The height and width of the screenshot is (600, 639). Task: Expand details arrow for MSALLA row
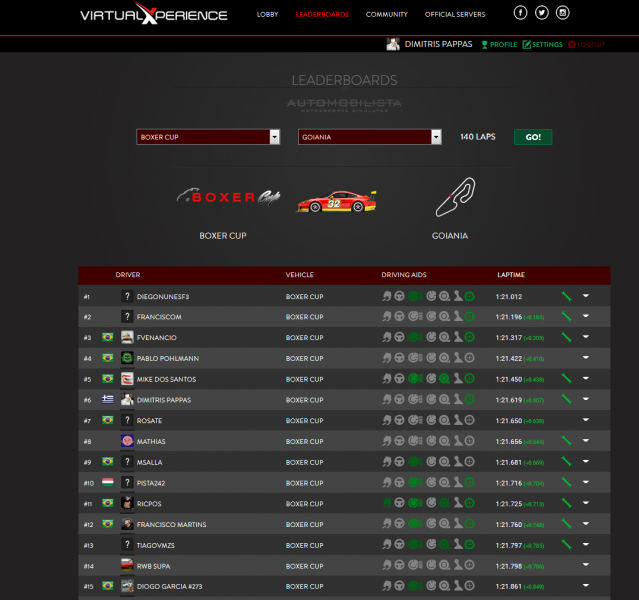[586, 461]
